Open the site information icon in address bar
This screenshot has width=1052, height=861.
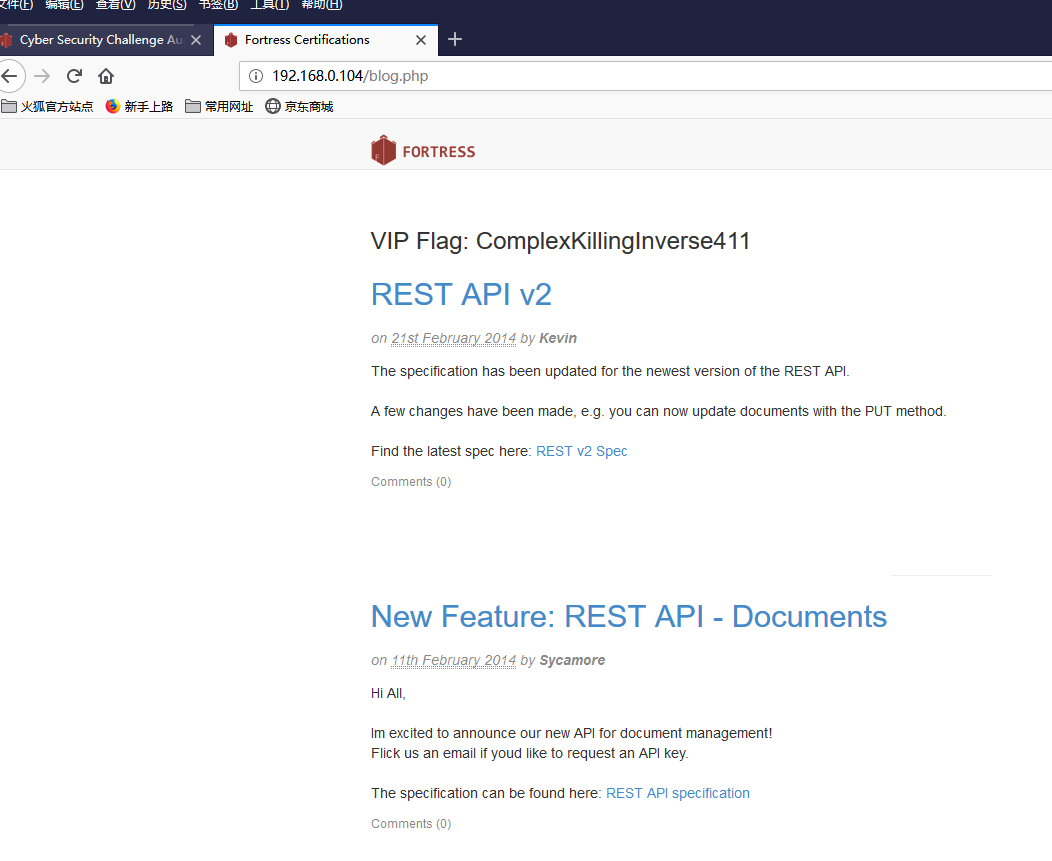click(x=256, y=76)
